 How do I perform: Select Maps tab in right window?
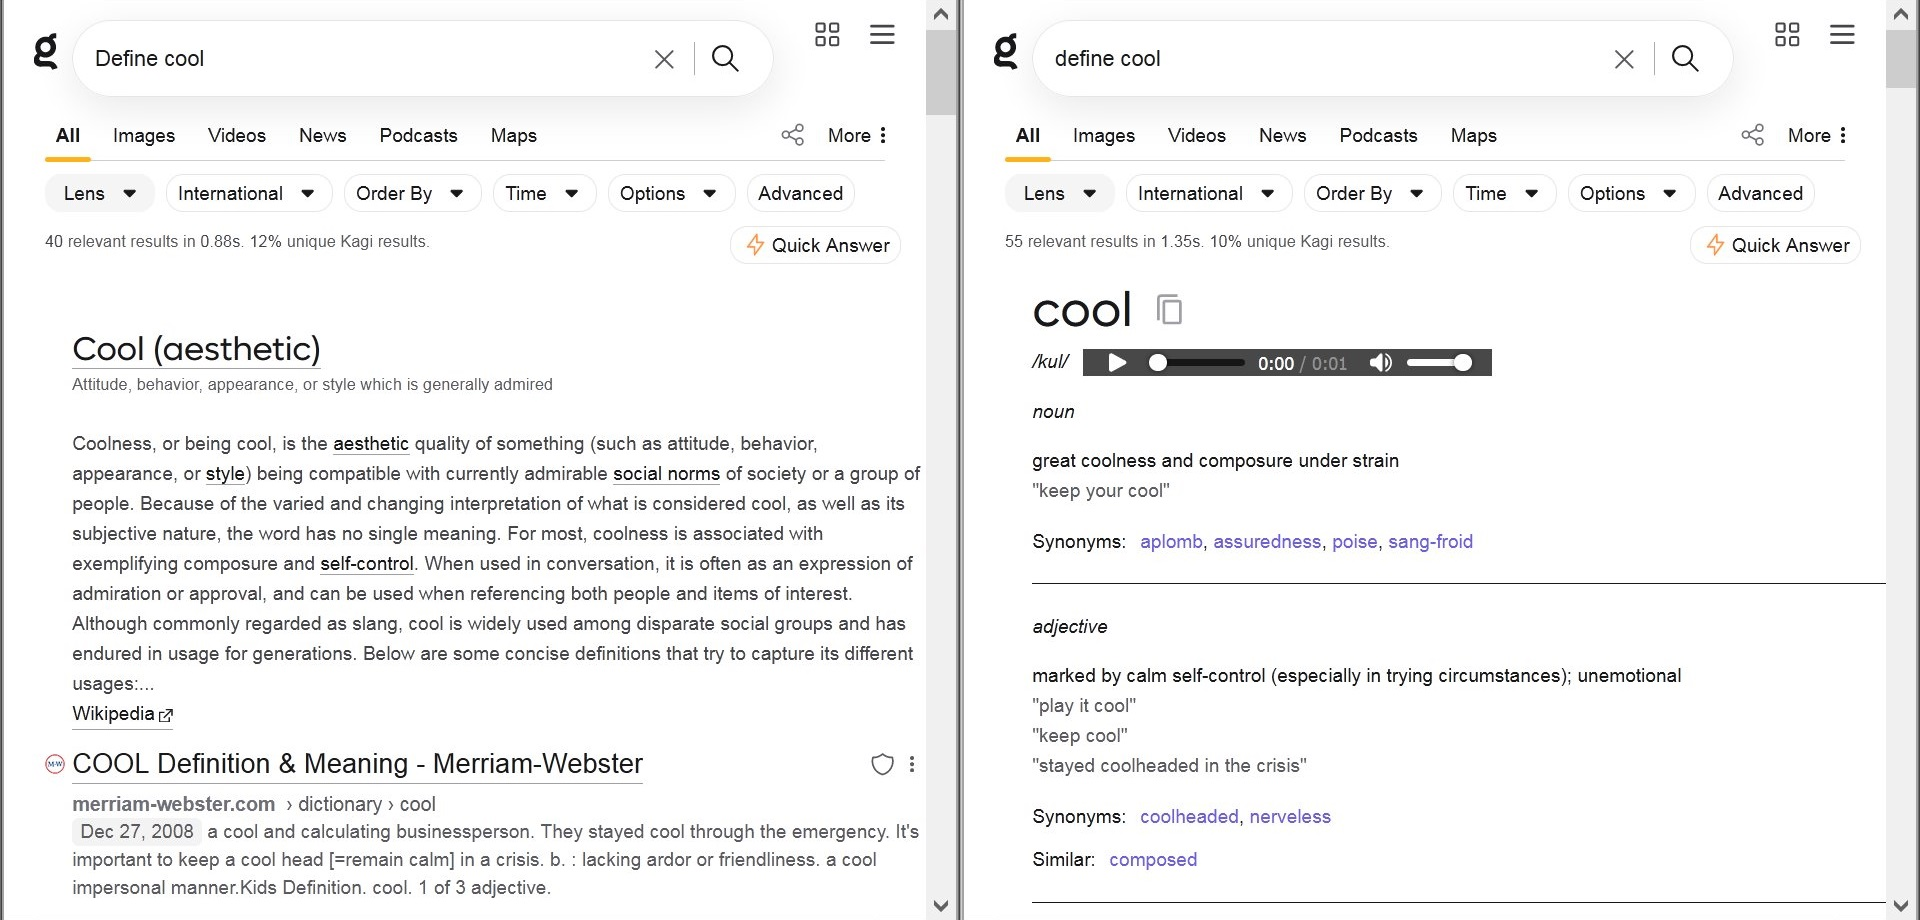1474,135
